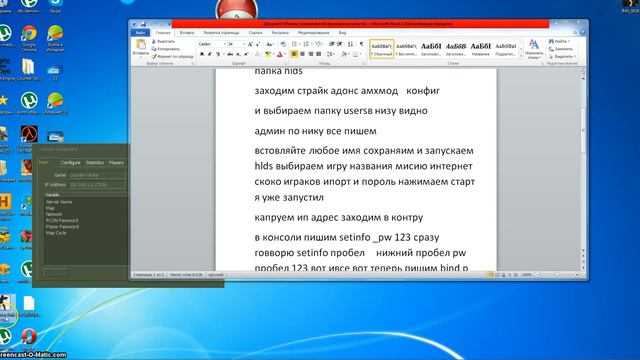Switch to Рецензирование (Review) tab

click(313, 33)
